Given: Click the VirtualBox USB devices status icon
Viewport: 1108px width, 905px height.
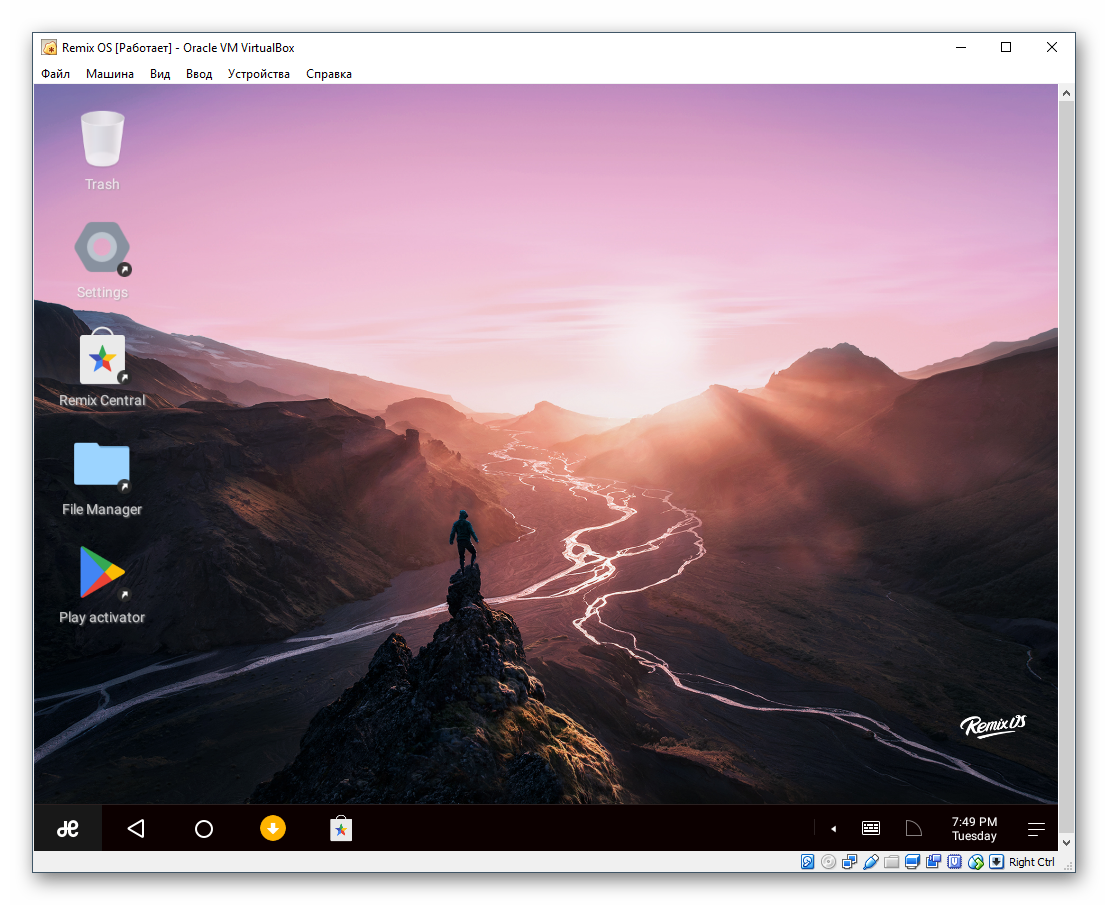Looking at the screenshot, I should click(870, 862).
